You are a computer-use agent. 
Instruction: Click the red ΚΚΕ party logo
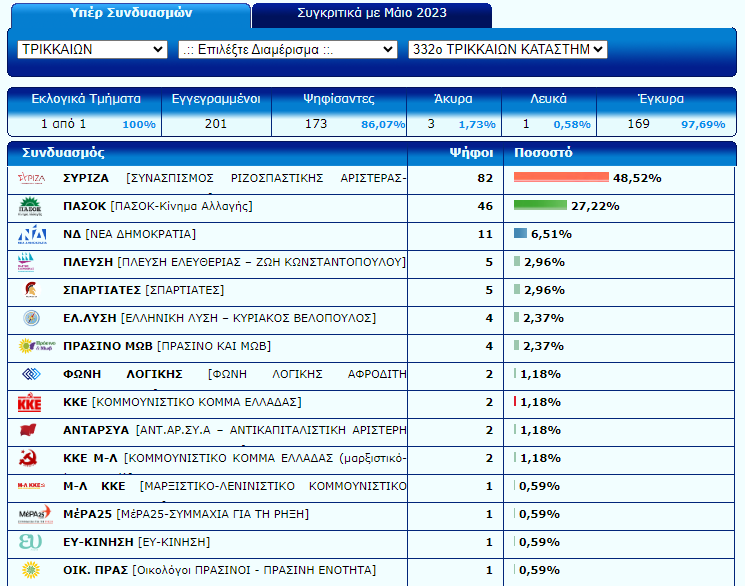(29, 402)
